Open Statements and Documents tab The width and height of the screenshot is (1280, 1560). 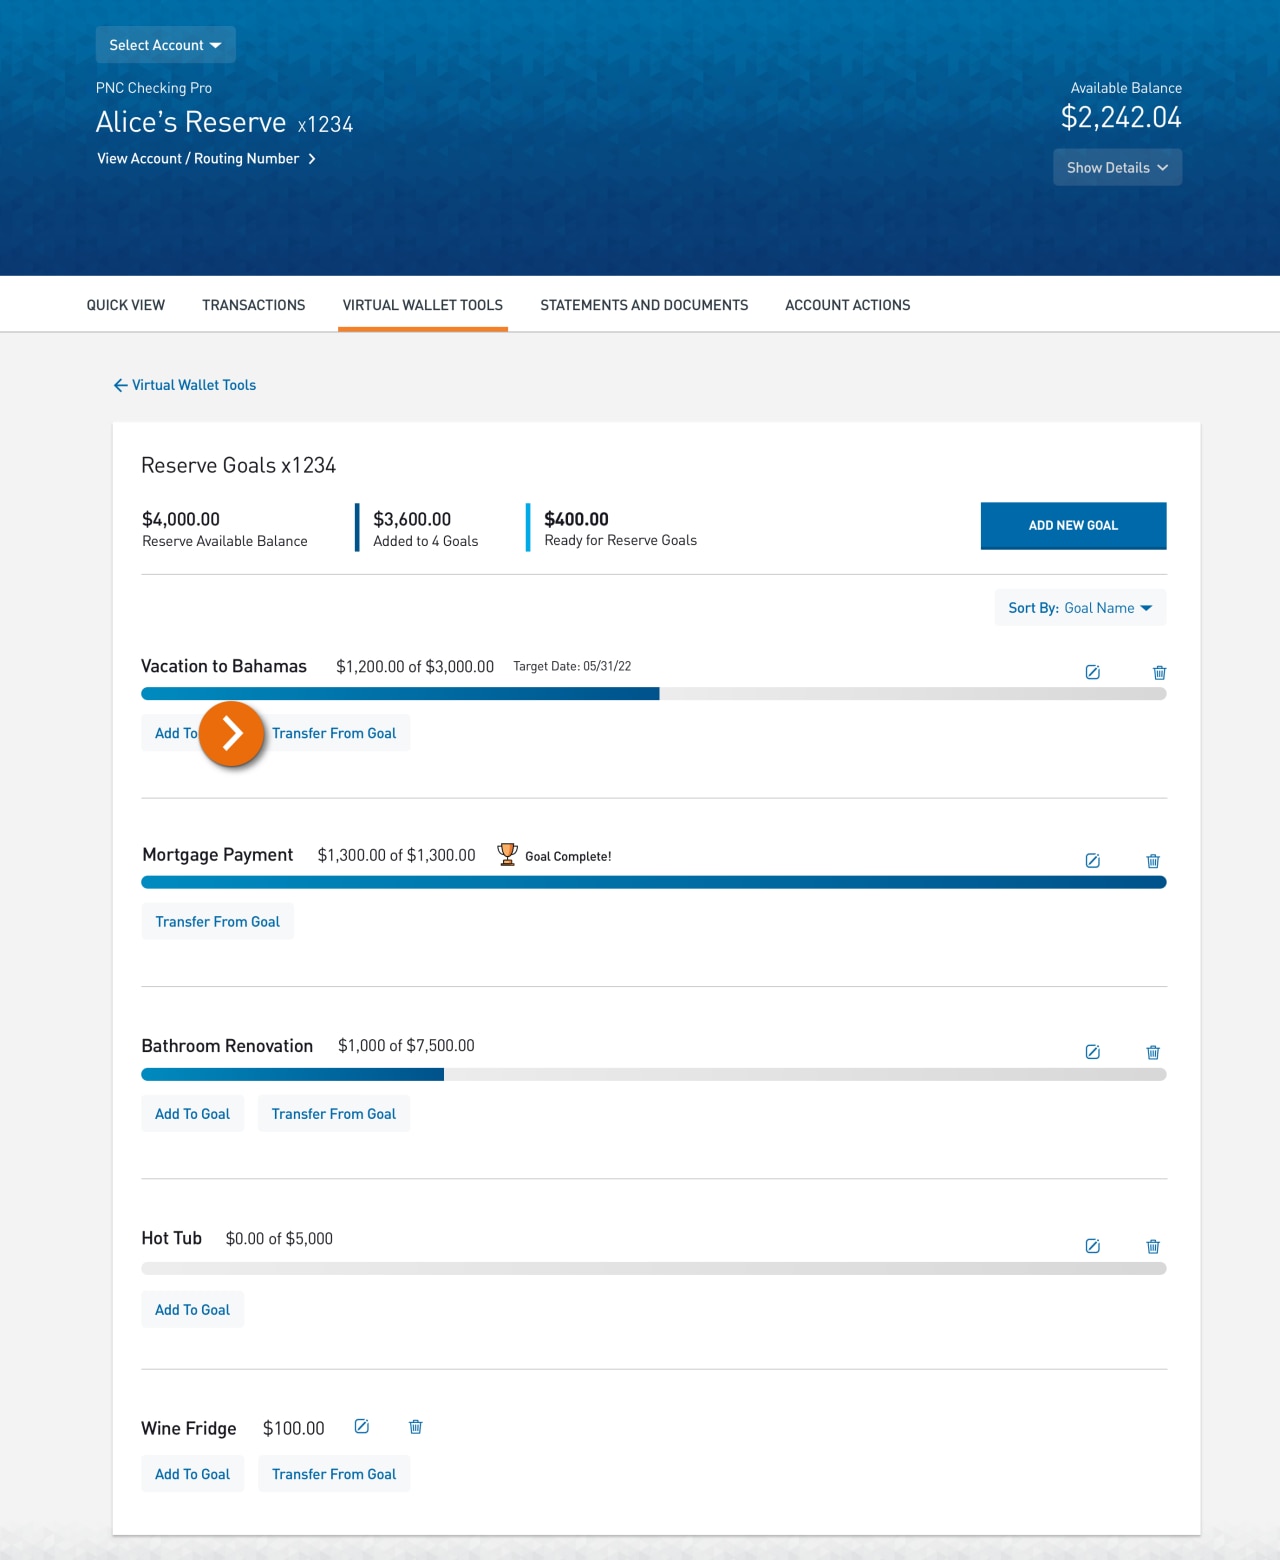click(644, 305)
